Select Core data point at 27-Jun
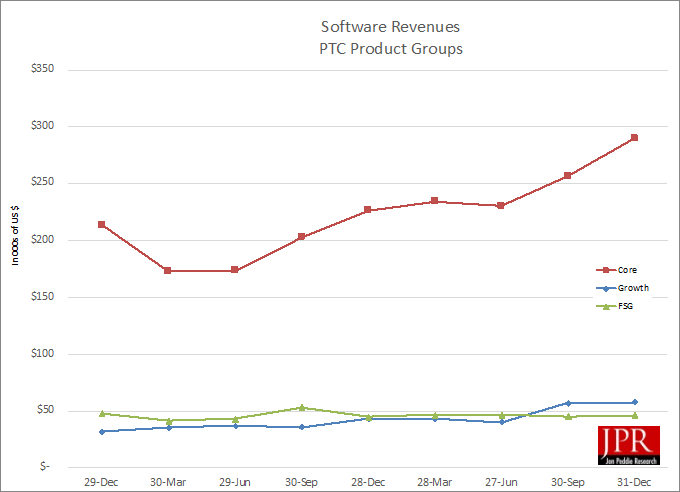The height and width of the screenshot is (492, 680). click(x=501, y=206)
